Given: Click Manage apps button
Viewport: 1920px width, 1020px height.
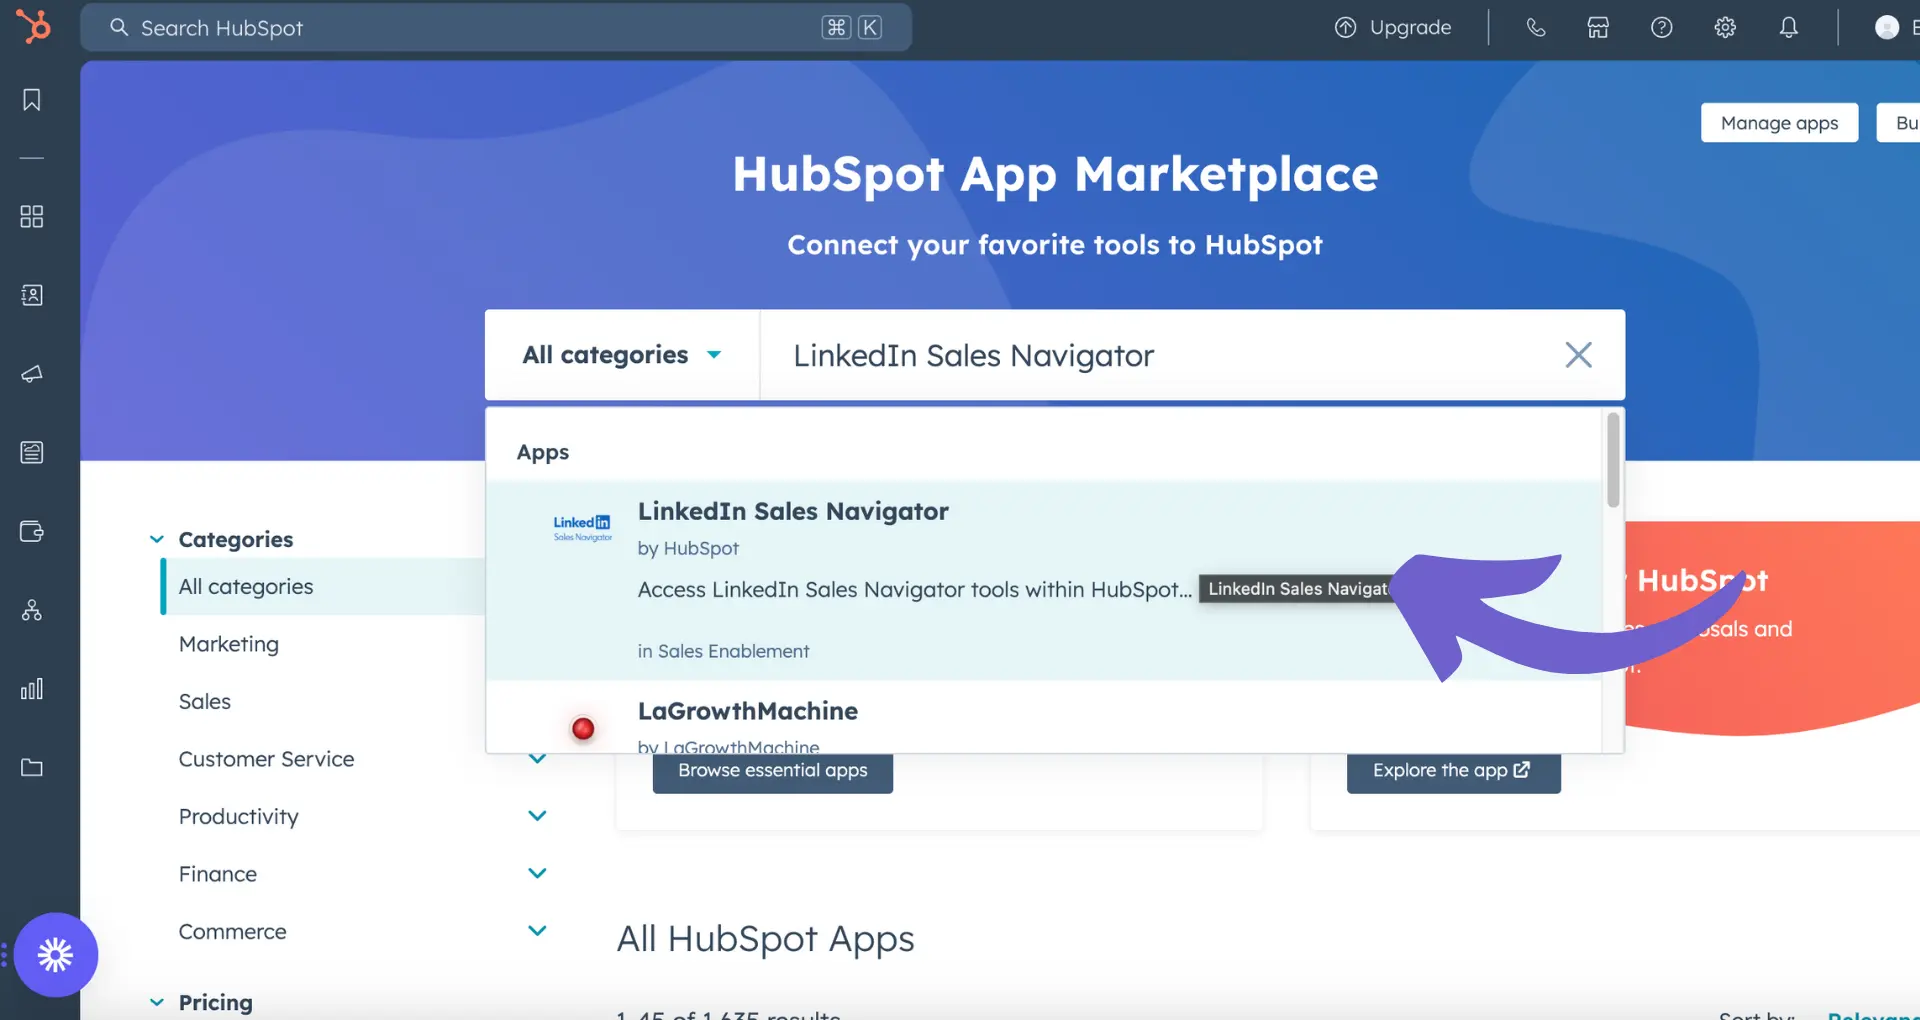Looking at the screenshot, I should tap(1779, 123).
